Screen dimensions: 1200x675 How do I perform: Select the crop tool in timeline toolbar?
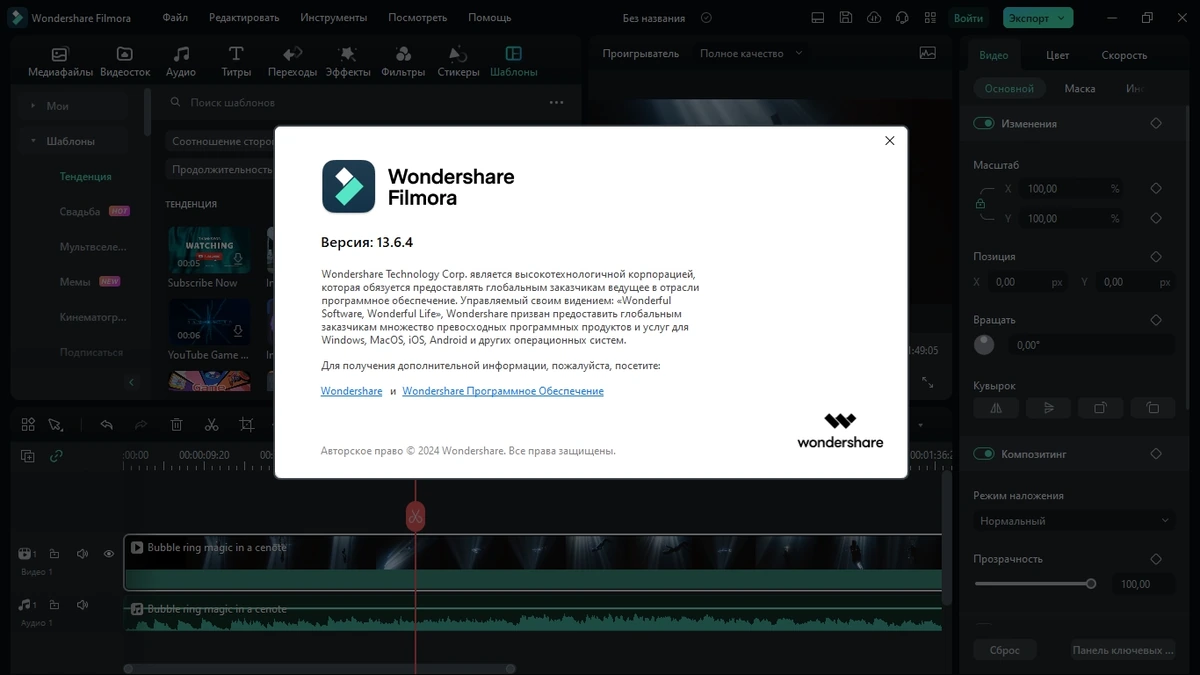coord(246,425)
